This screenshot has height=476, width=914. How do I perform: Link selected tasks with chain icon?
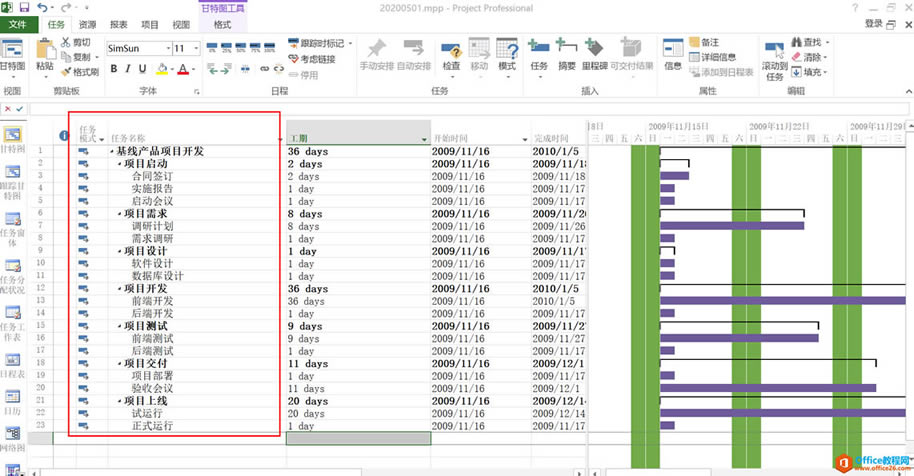pyautogui.click(x=264, y=69)
